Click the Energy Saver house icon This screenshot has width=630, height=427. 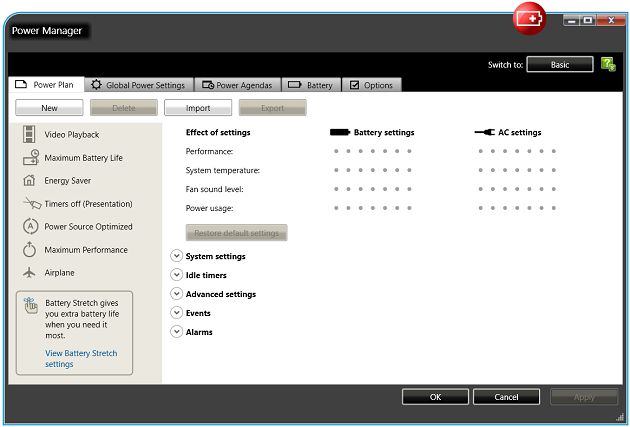click(x=29, y=180)
